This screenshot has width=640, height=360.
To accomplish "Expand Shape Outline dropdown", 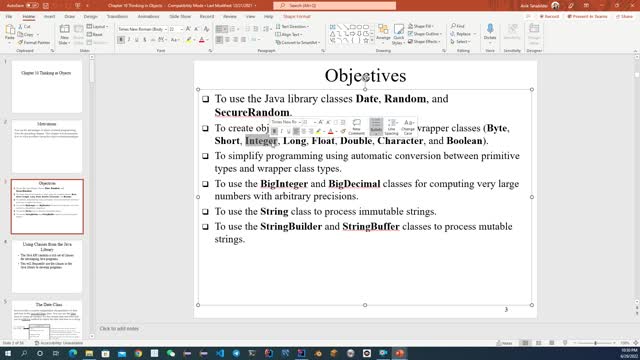I will pyautogui.click(x=424, y=34).
